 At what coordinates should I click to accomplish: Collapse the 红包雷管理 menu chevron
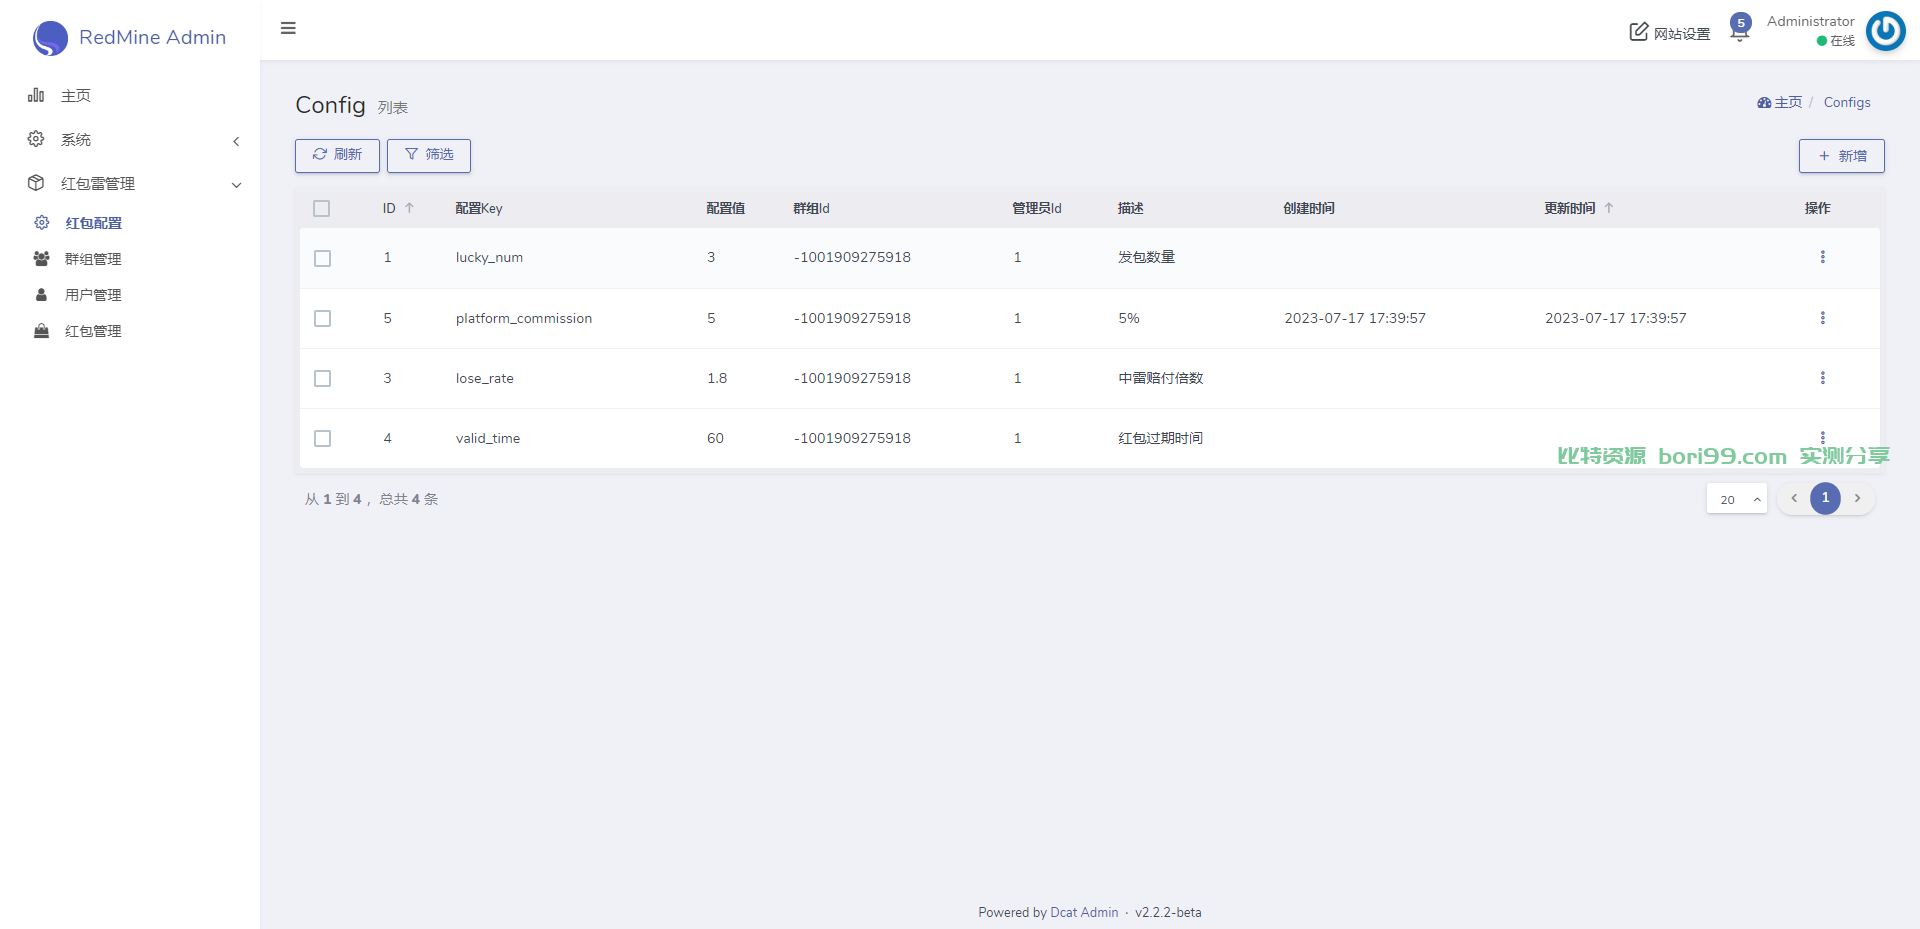(236, 185)
